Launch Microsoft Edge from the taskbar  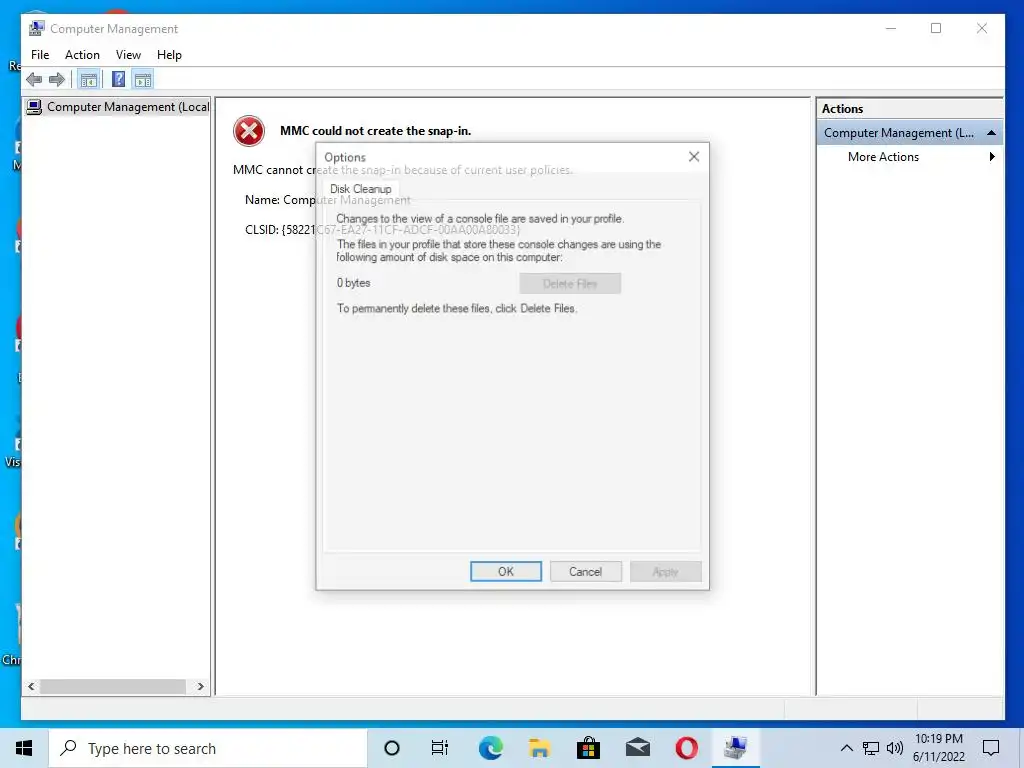(x=490, y=748)
